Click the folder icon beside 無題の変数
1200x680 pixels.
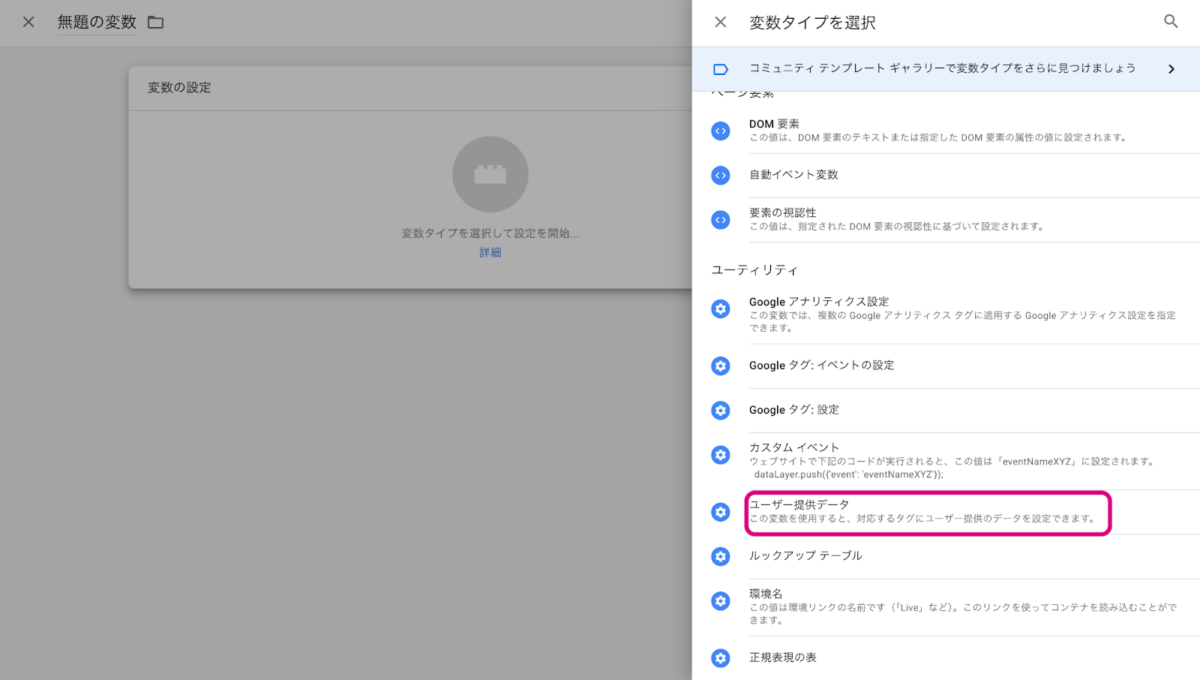[x=155, y=22]
